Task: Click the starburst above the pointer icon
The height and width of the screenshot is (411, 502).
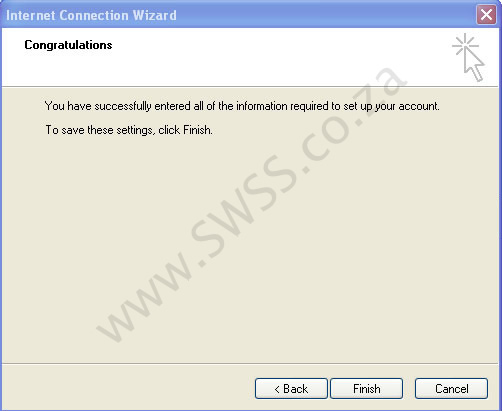Action: click(465, 45)
